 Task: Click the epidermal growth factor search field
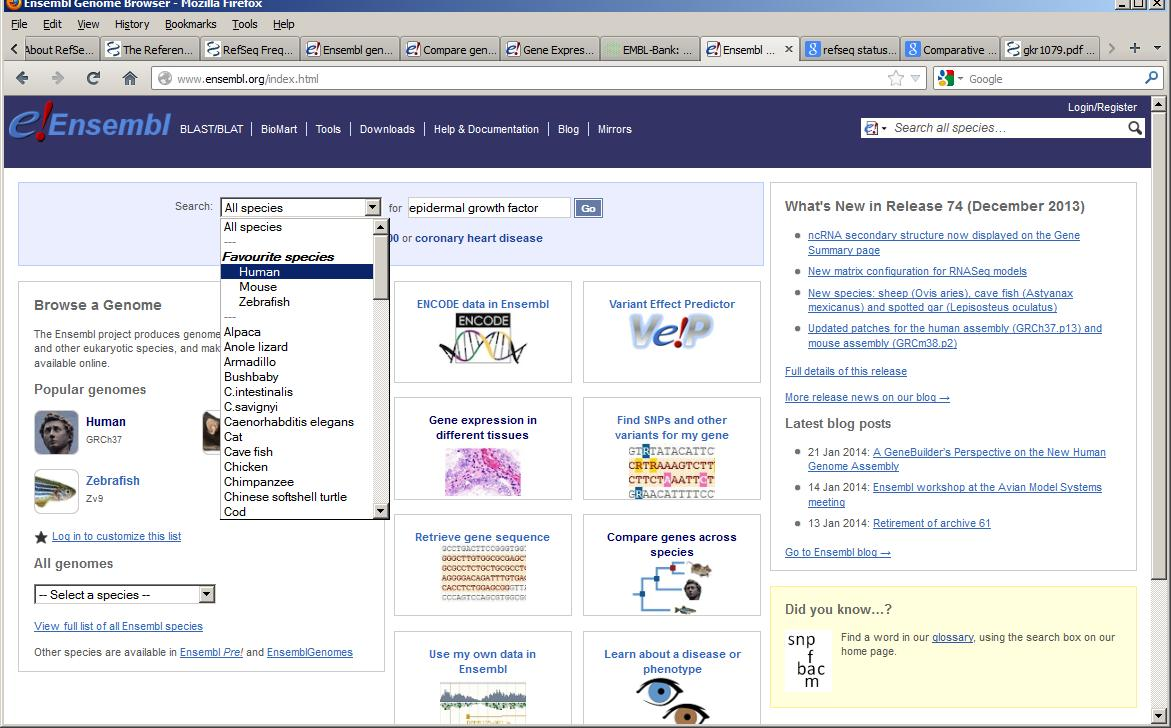[488, 208]
